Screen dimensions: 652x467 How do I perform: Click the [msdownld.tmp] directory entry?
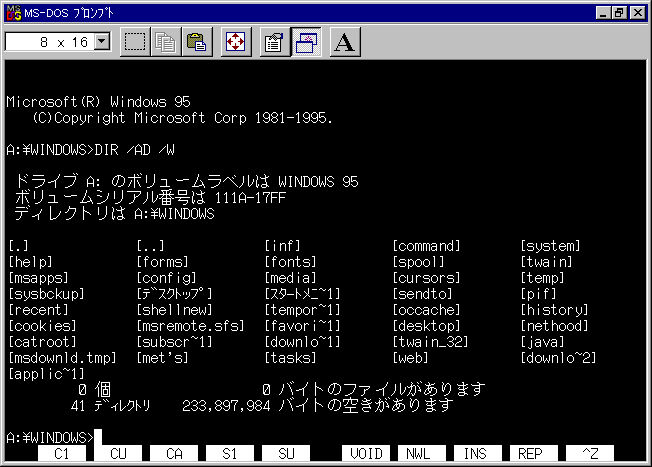tap(62, 358)
